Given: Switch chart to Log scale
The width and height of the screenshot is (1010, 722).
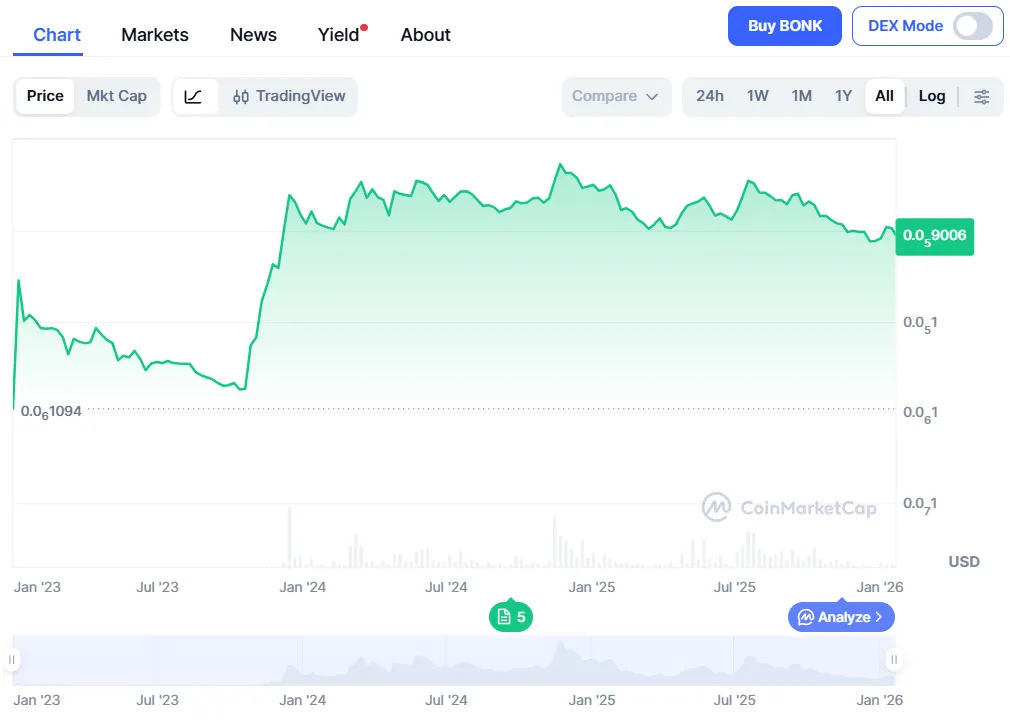Looking at the screenshot, I should click(932, 96).
